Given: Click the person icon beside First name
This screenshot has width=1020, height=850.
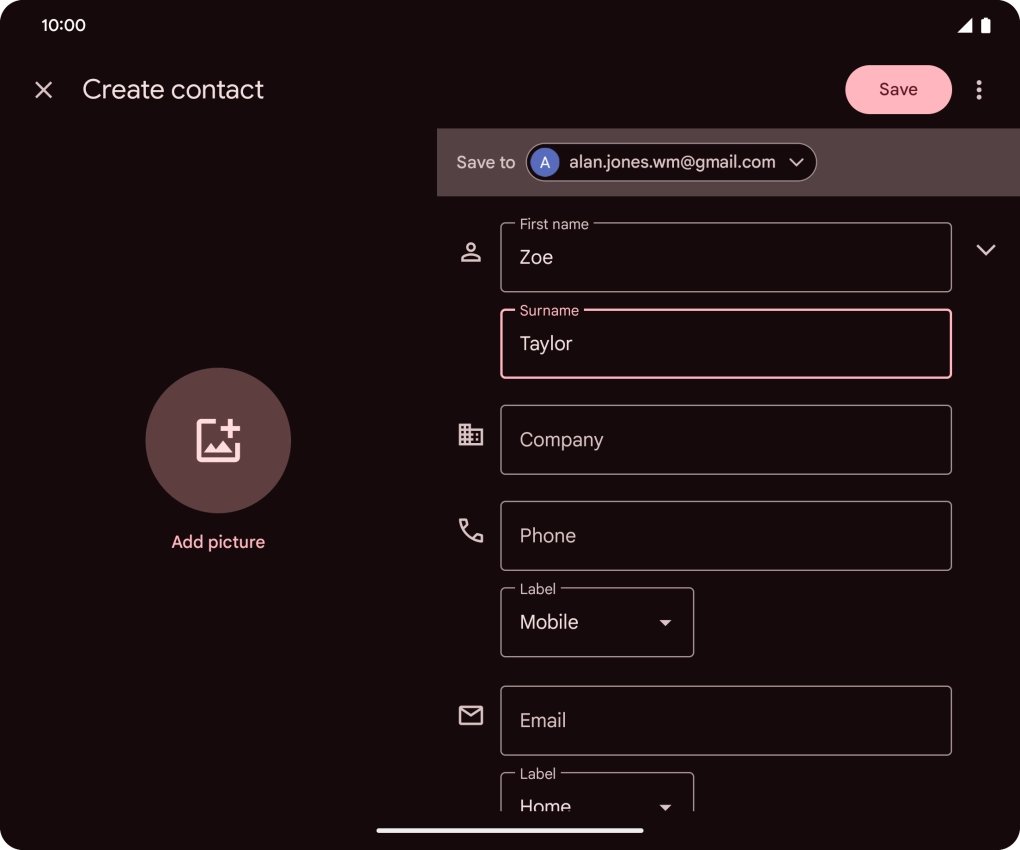Looking at the screenshot, I should point(471,253).
